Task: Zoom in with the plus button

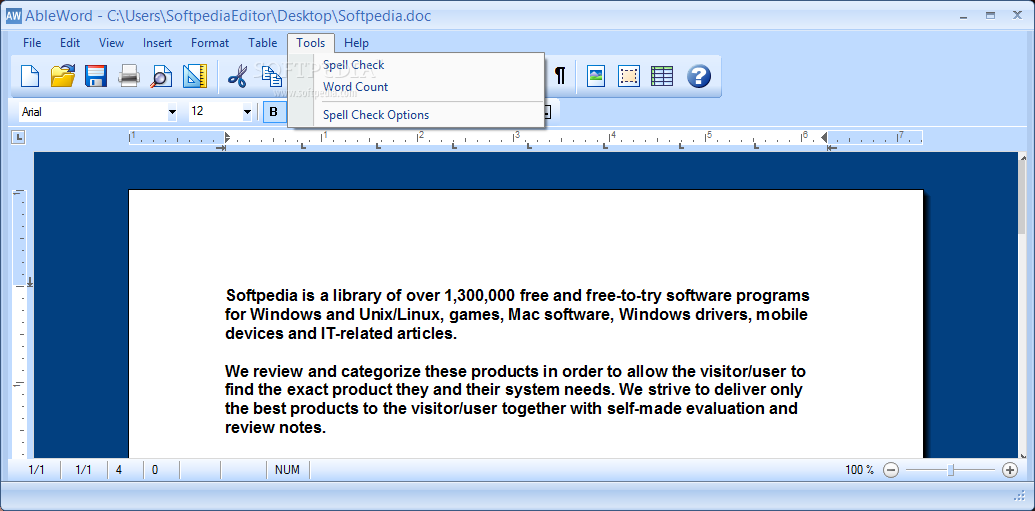Action: tap(1010, 470)
